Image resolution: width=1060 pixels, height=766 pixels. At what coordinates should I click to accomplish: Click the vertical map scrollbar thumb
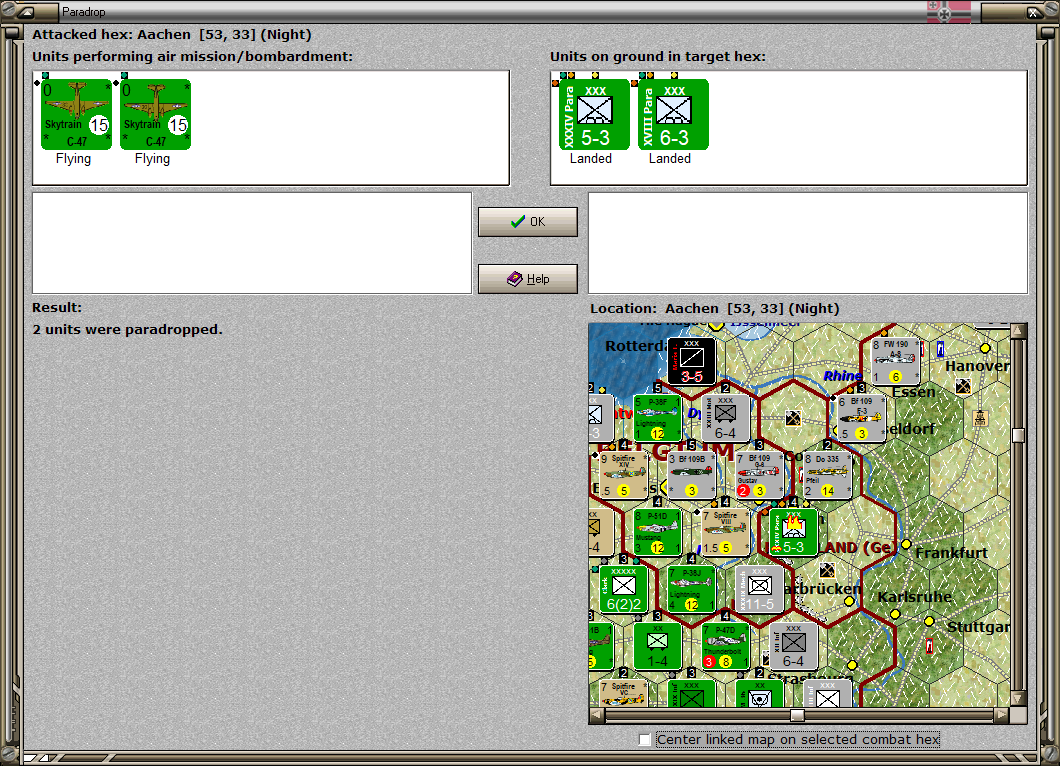[x=1018, y=435]
